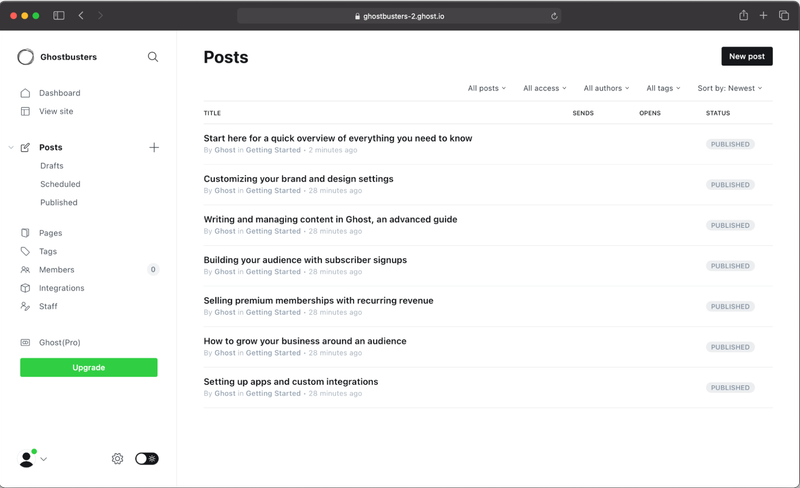The width and height of the screenshot is (800, 488).
Task: Click the Dashboard home icon
Action: 25,93
